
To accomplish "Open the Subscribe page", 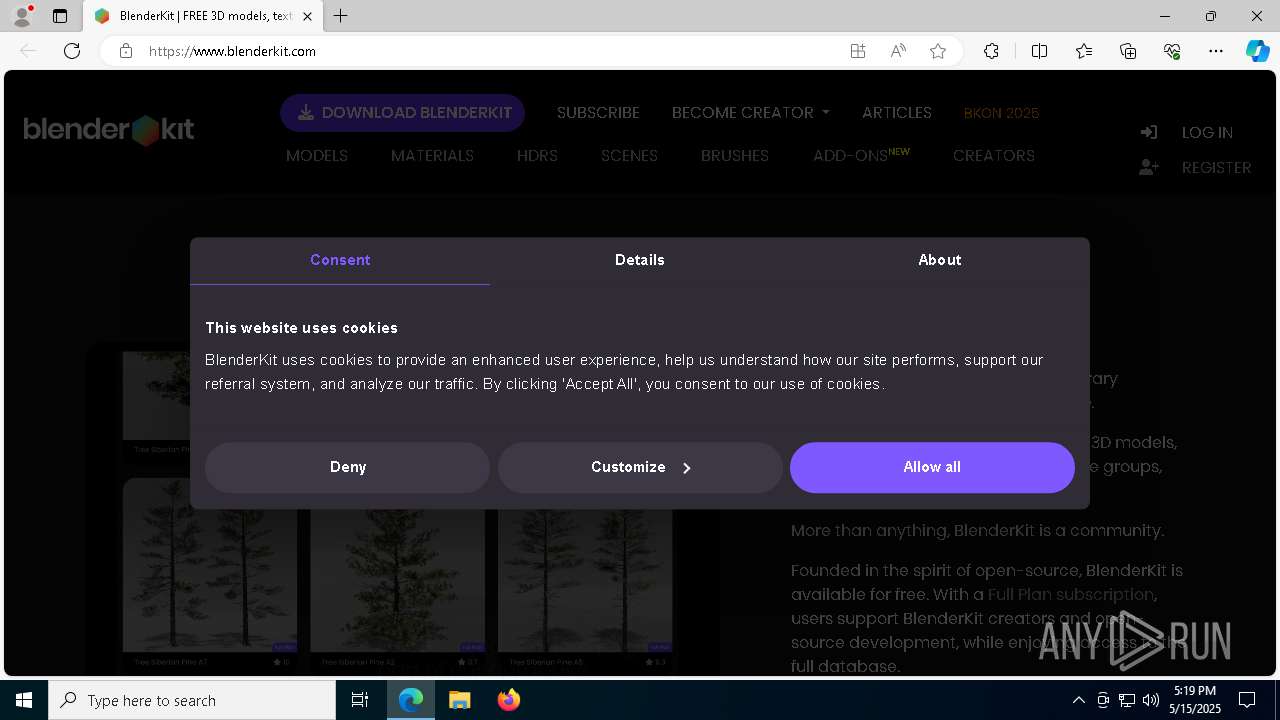I will pyautogui.click(x=598, y=113).
